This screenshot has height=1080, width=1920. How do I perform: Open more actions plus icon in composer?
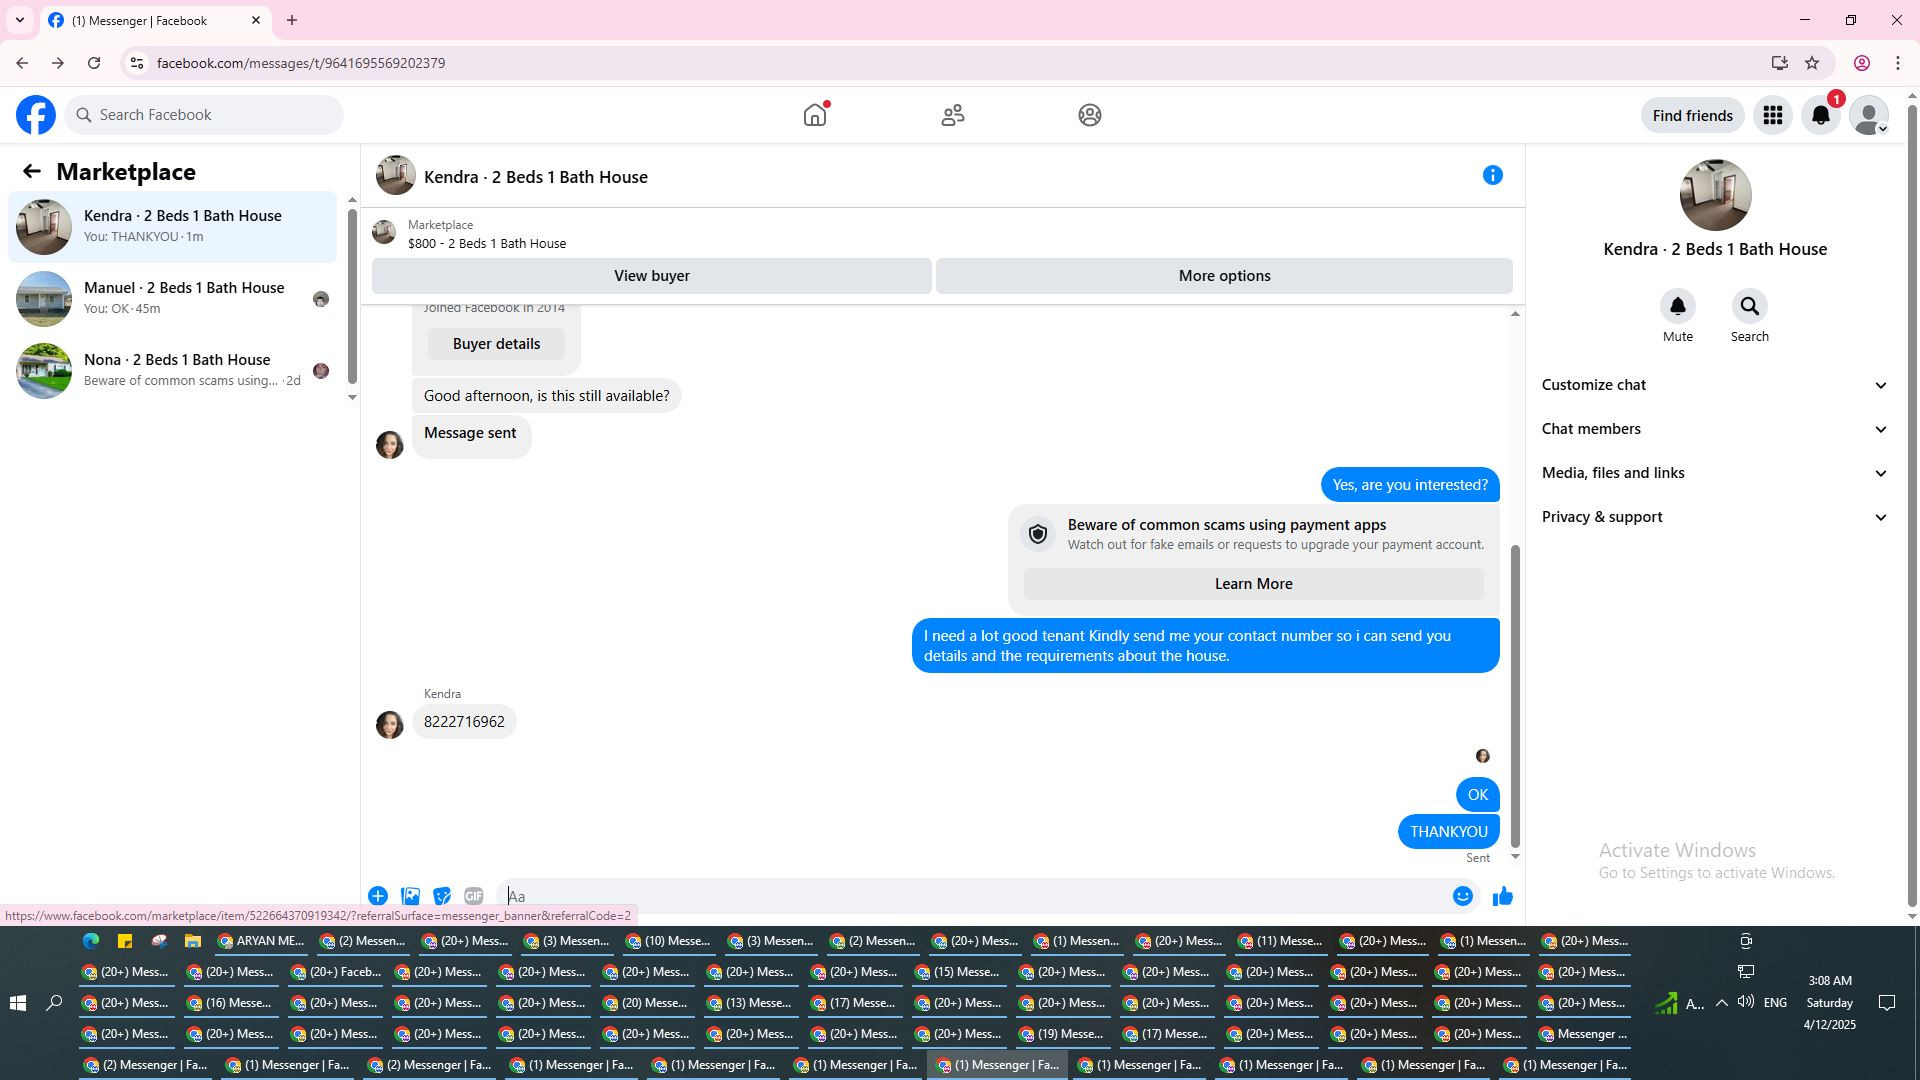378,896
